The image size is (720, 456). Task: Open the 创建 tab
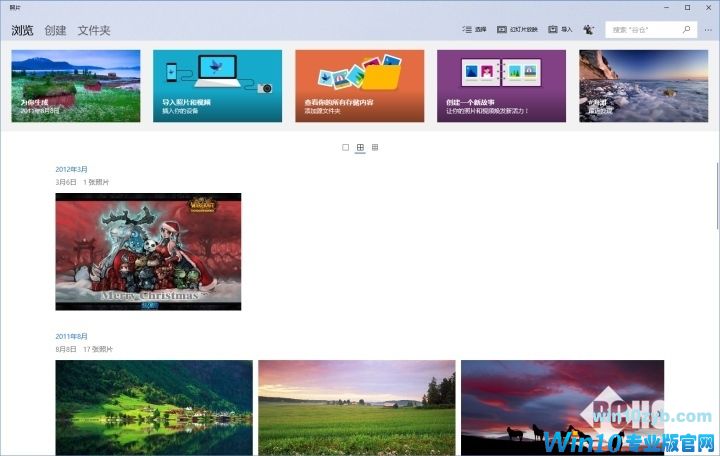tap(55, 31)
